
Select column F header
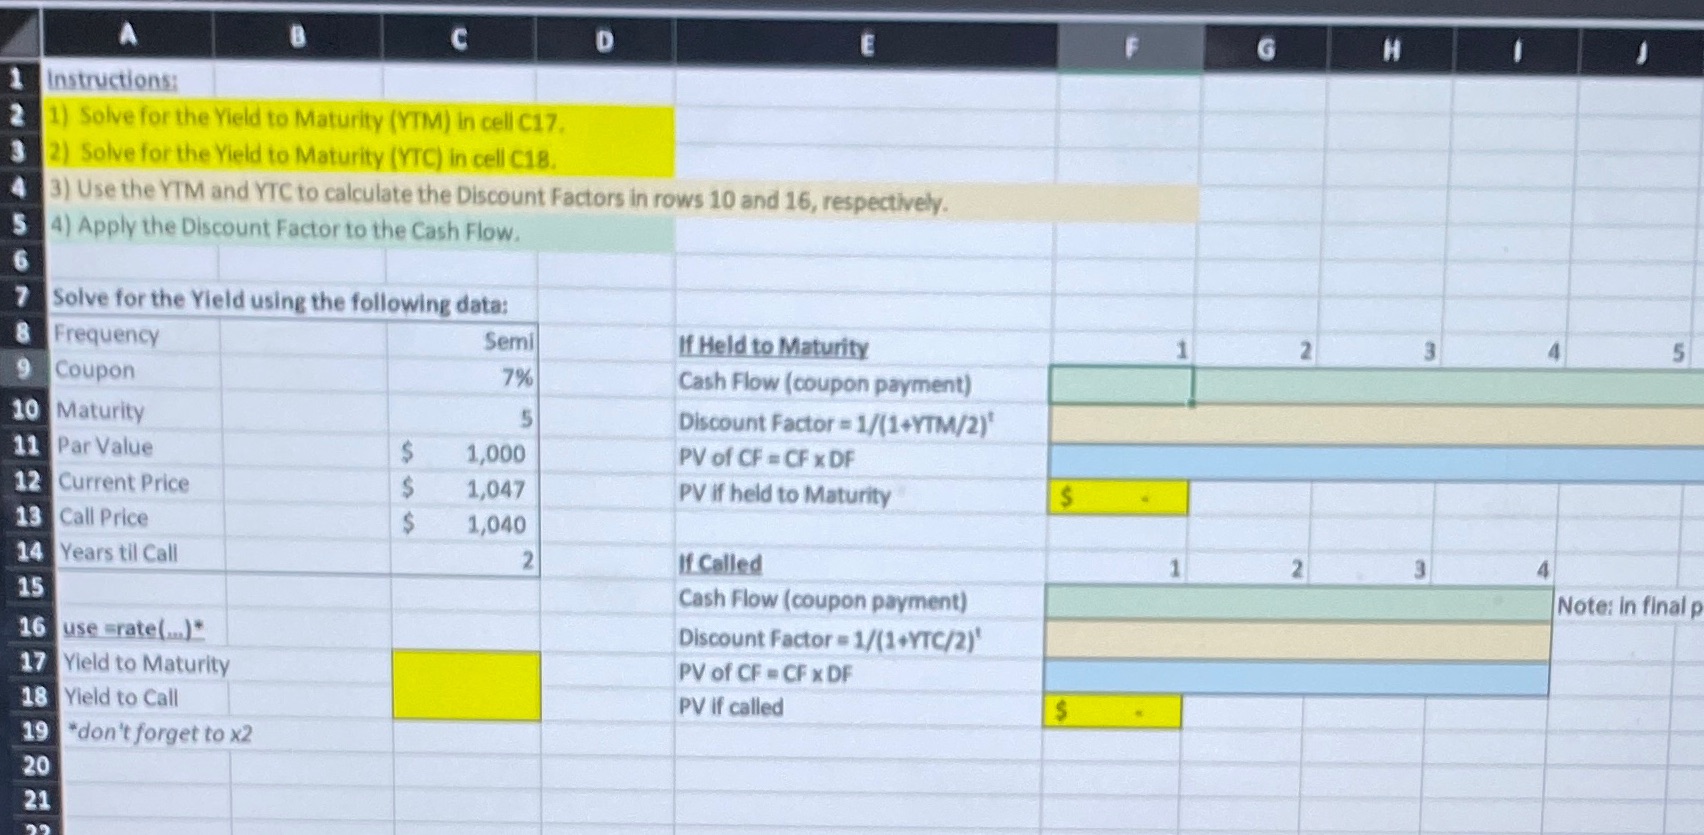pos(1131,47)
